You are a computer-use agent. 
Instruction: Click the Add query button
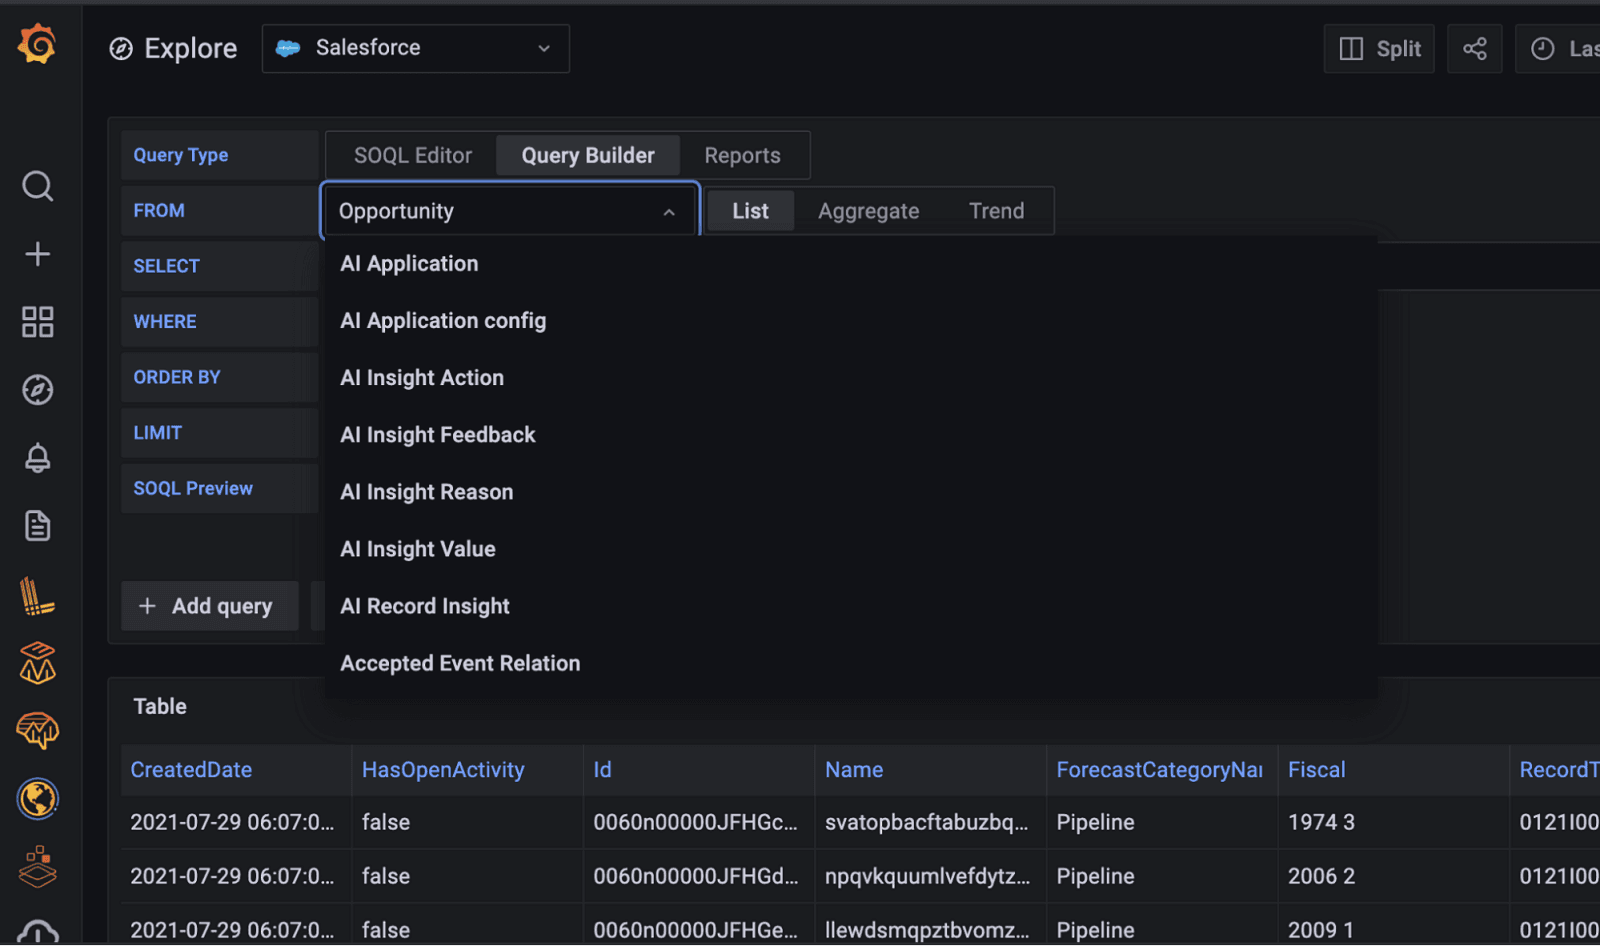point(209,606)
